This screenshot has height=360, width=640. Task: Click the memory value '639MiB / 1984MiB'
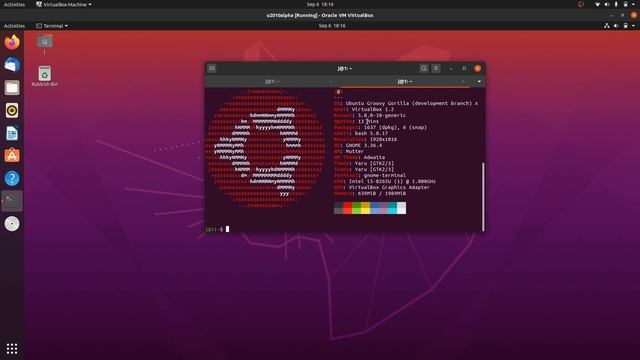point(382,193)
